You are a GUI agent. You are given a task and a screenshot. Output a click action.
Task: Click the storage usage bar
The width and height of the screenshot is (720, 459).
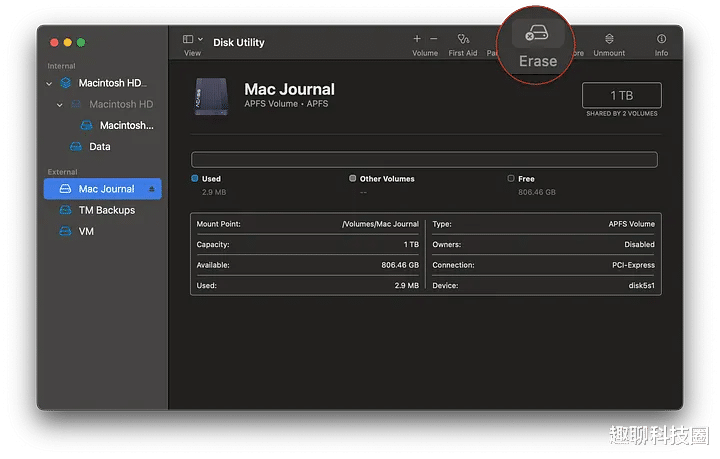424,160
